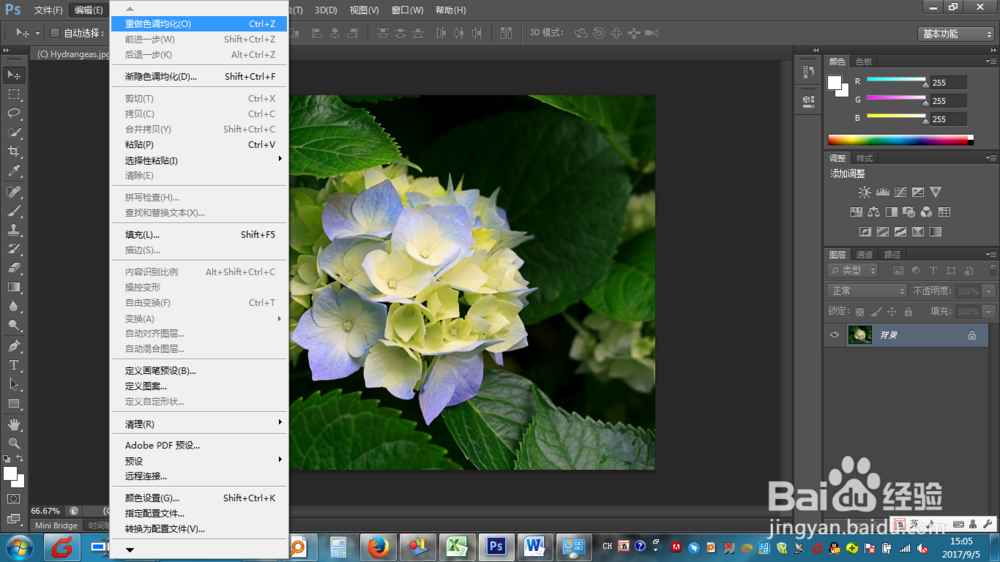Toggle the Auto-Select checkbox

pyautogui.click(x=55, y=33)
